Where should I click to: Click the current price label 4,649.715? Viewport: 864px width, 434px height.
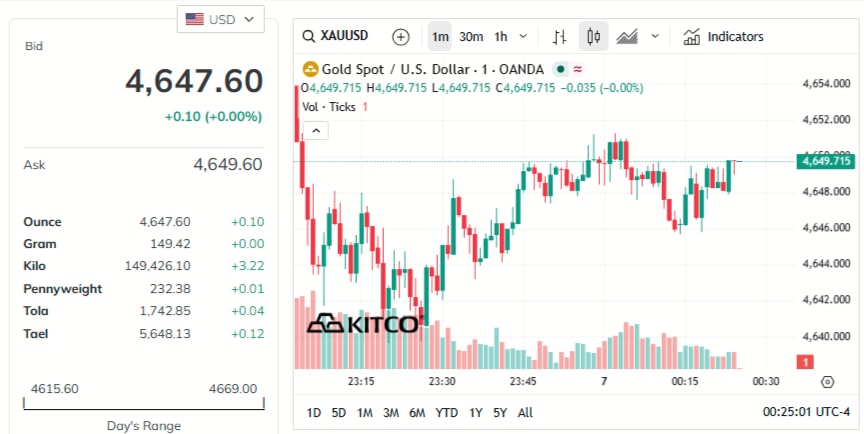tap(825, 160)
